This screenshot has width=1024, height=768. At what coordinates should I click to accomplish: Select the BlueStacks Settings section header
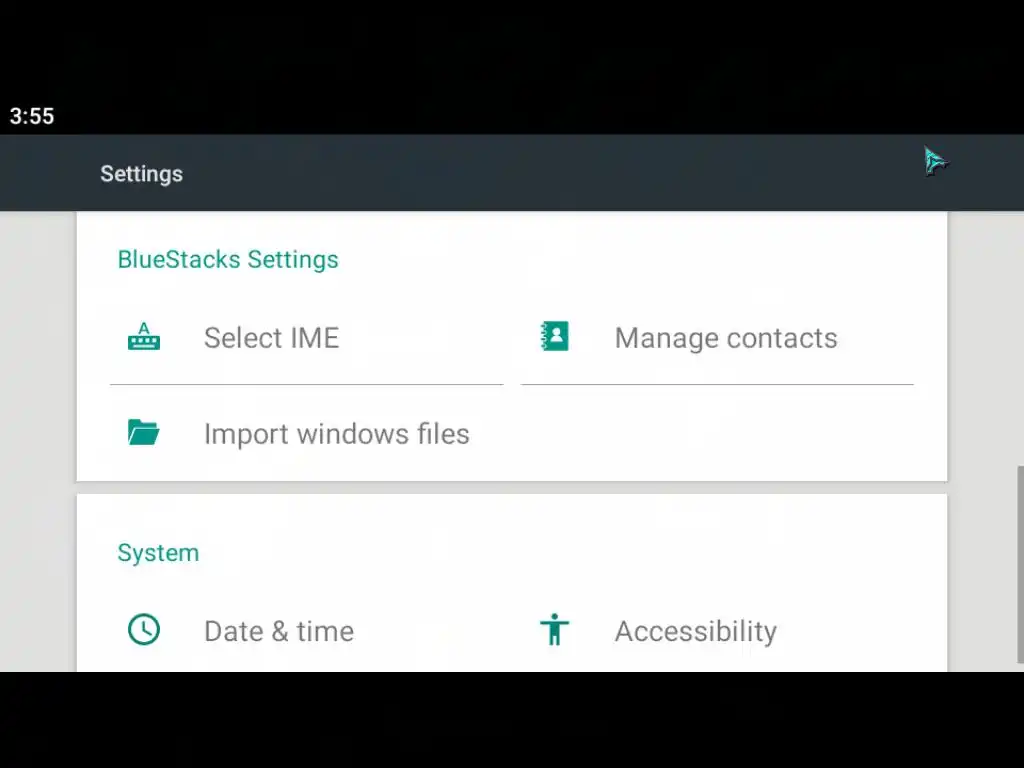click(x=228, y=260)
